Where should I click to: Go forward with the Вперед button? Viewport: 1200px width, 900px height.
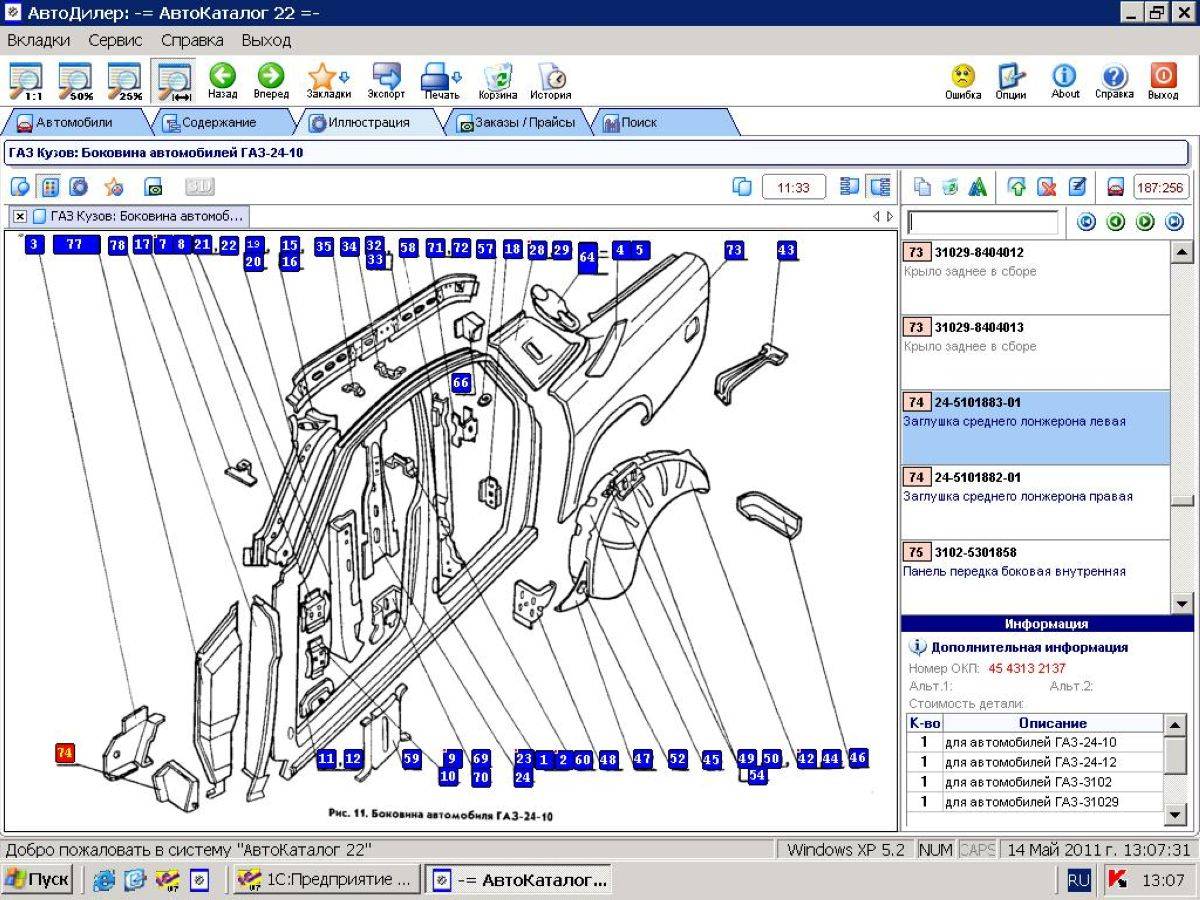tap(271, 81)
